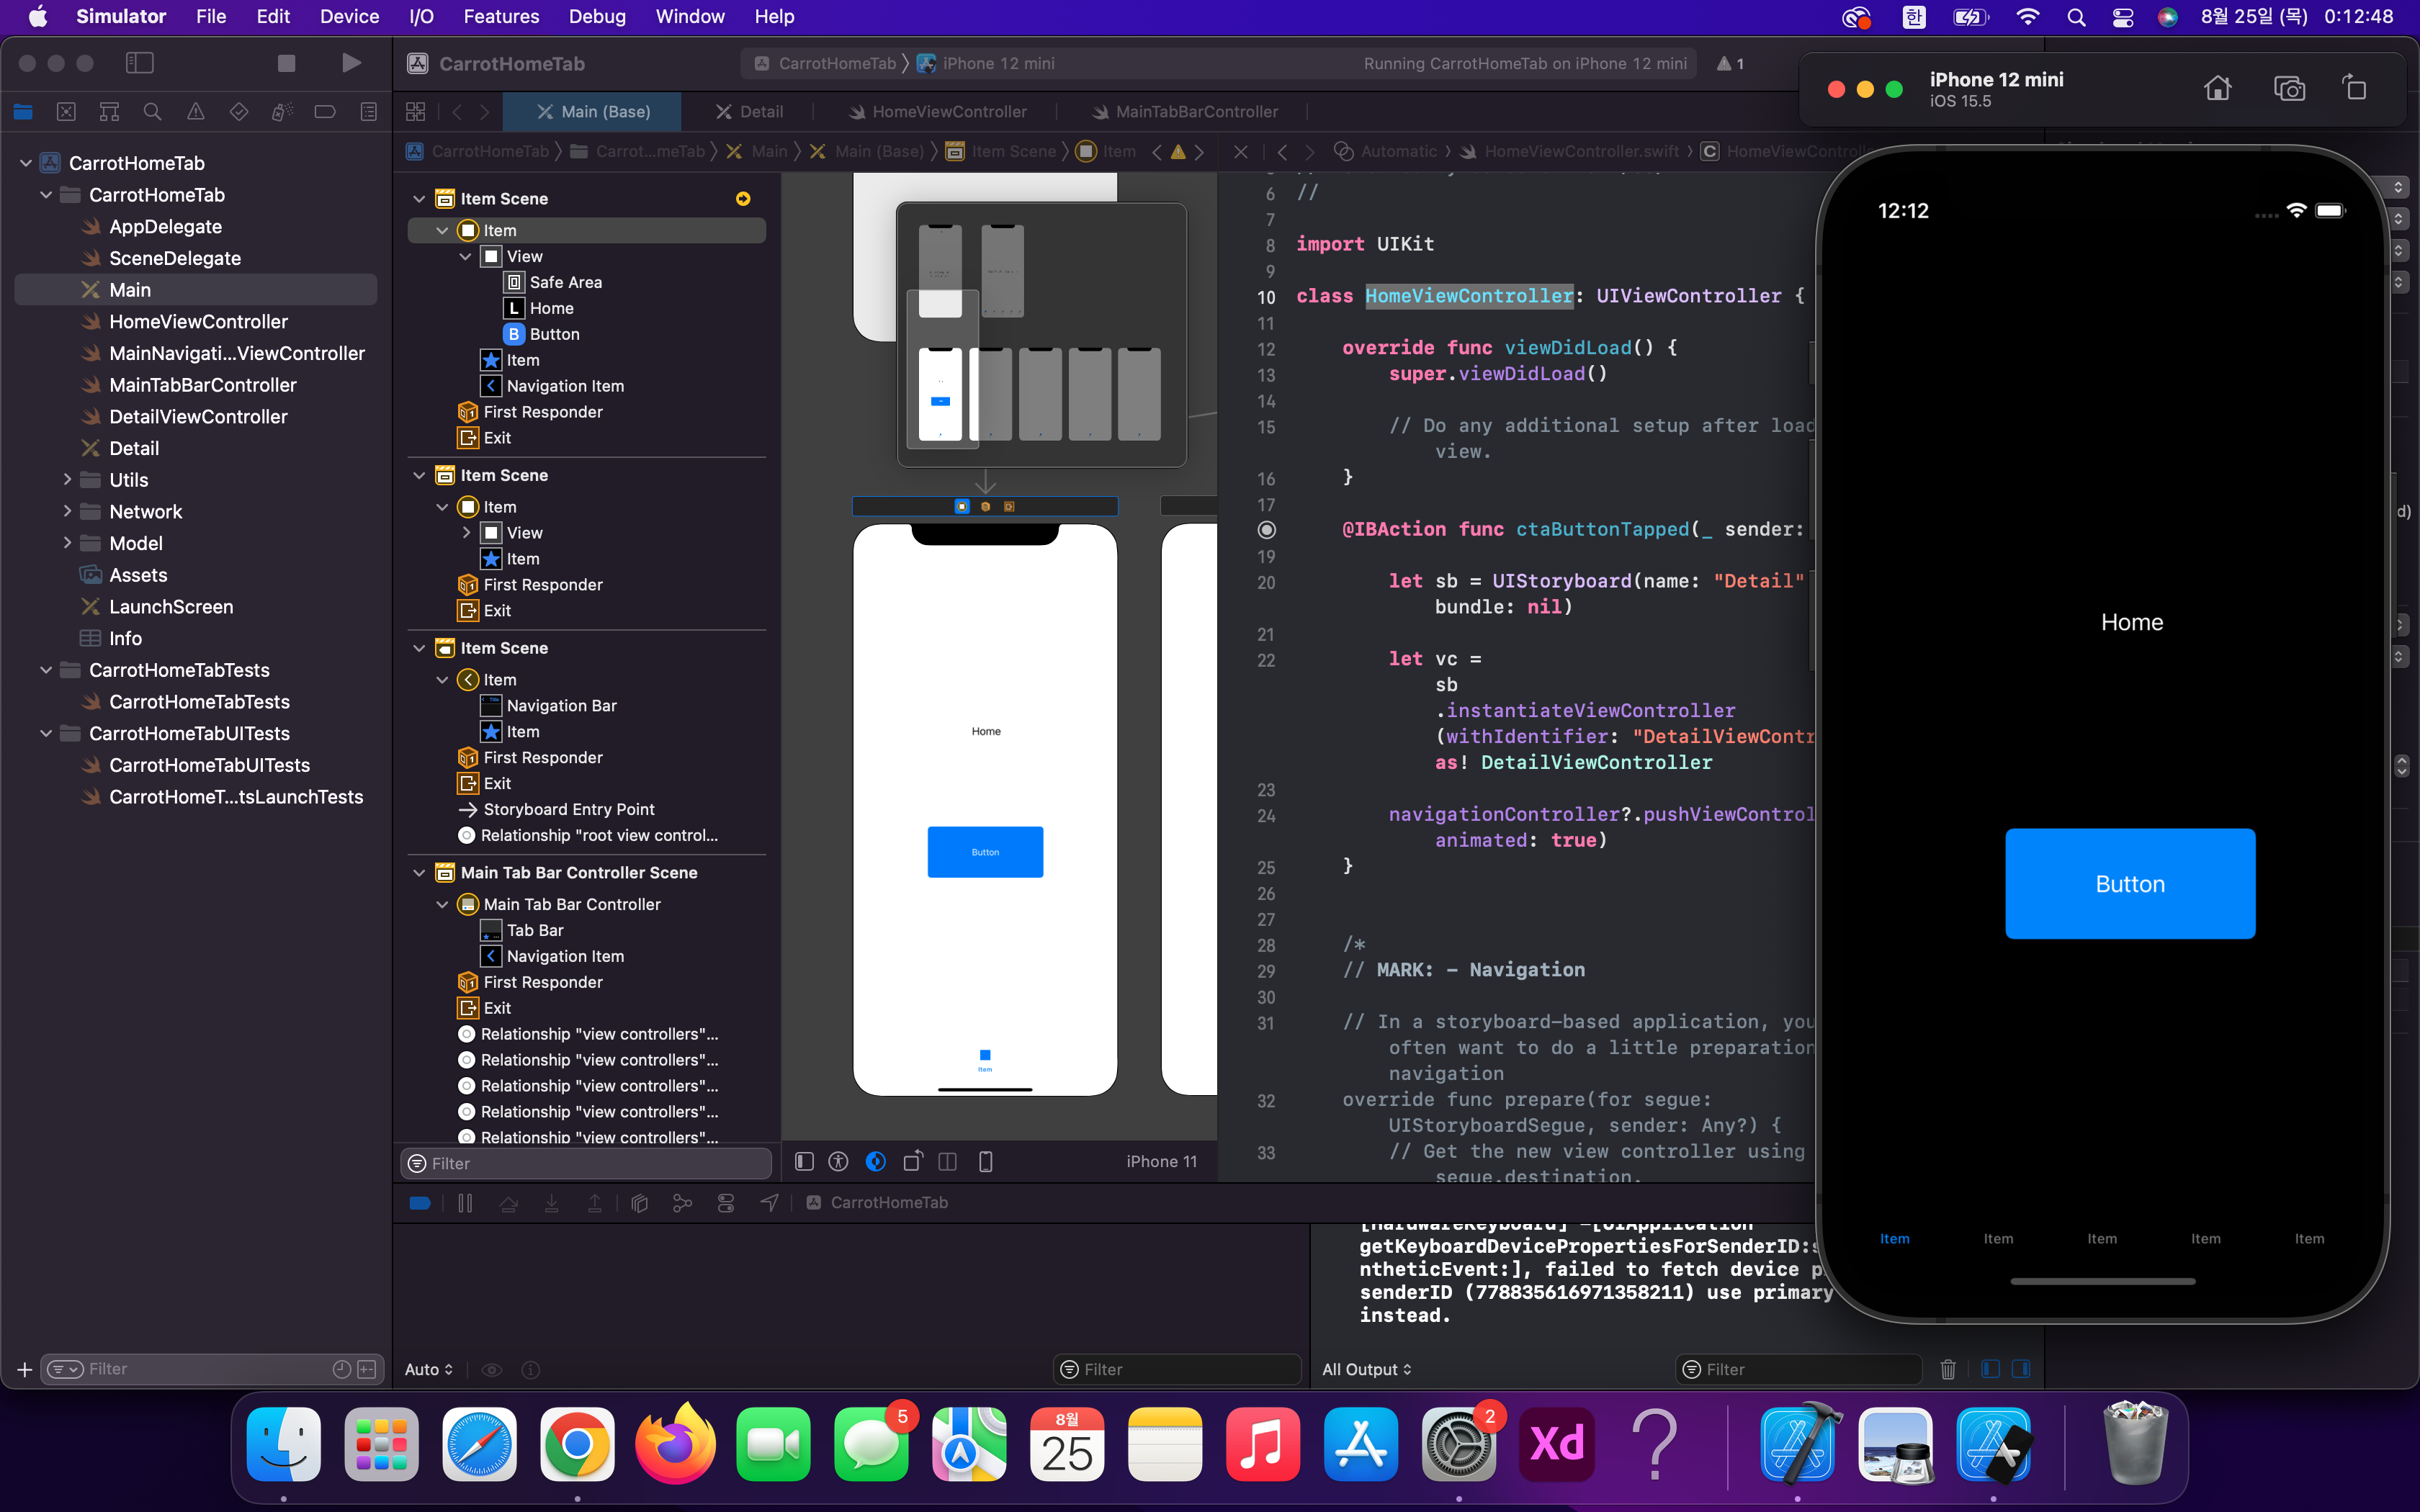Click the outline Filter field

tap(587, 1163)
